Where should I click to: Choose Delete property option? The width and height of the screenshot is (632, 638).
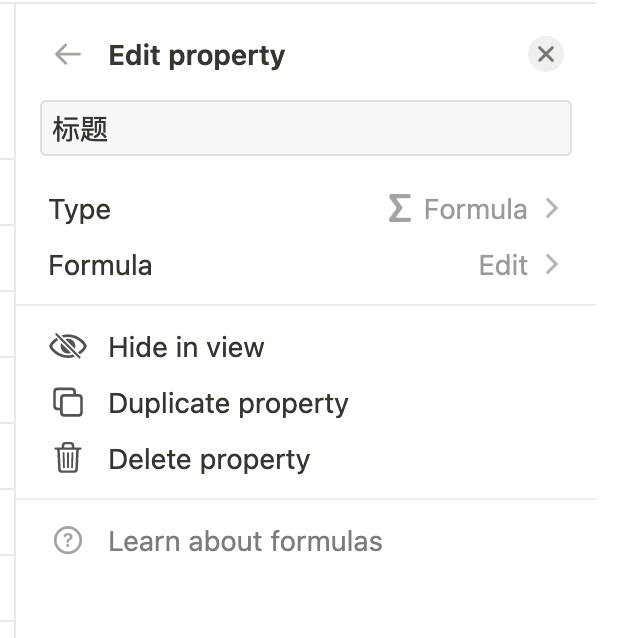tap(209, 460)
